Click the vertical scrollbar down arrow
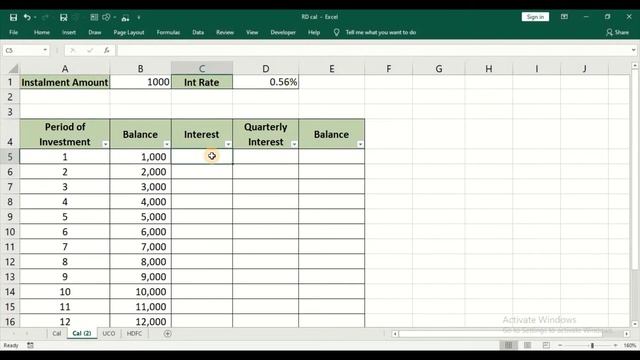This screenshot has width=640, height=360. coord(635,324)
